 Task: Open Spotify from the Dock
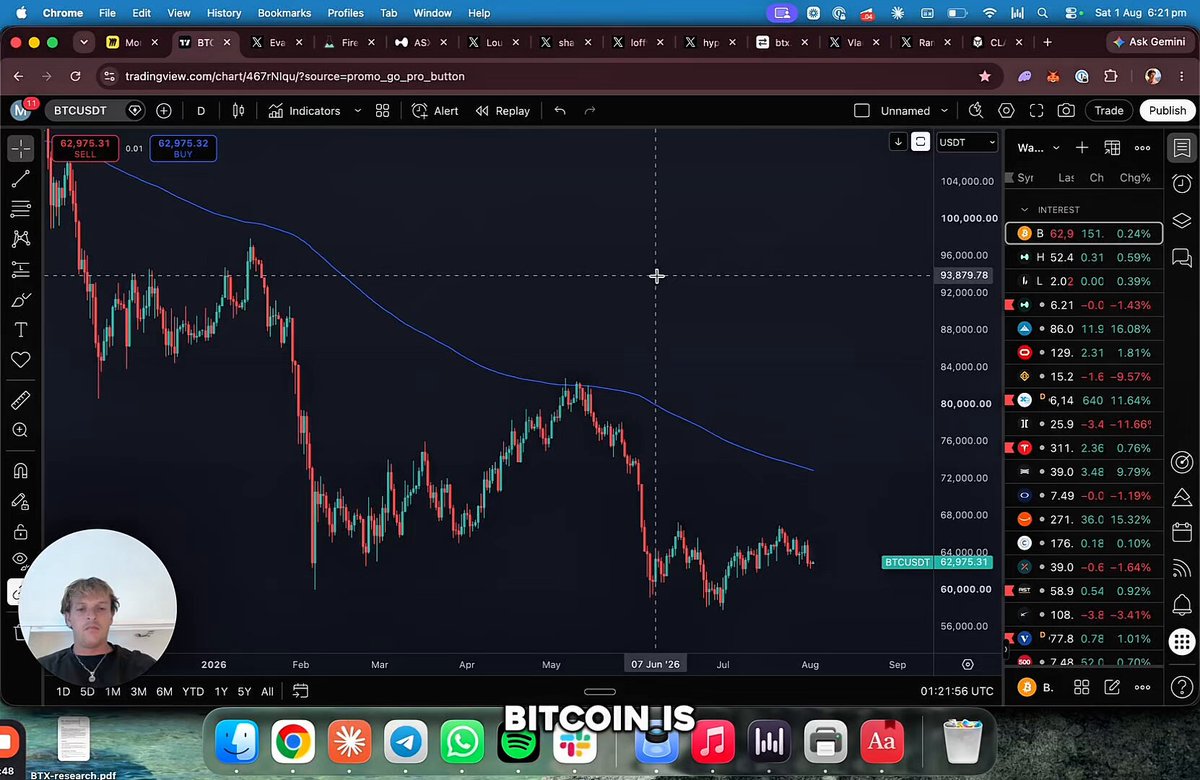[518, 743]
